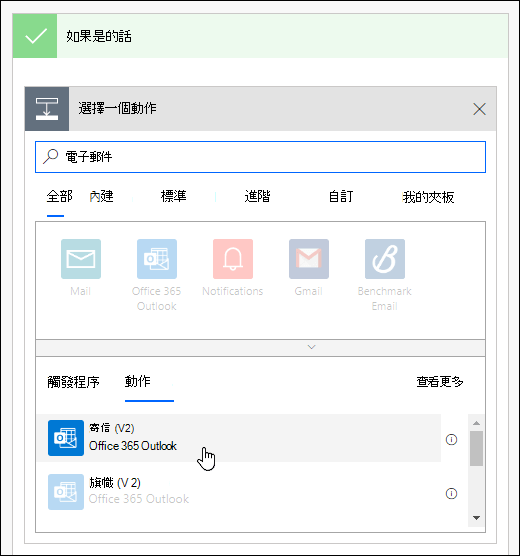Screen dimensions: 520x556
Task: Select the 動作 tab
Action: pos(138,381)
